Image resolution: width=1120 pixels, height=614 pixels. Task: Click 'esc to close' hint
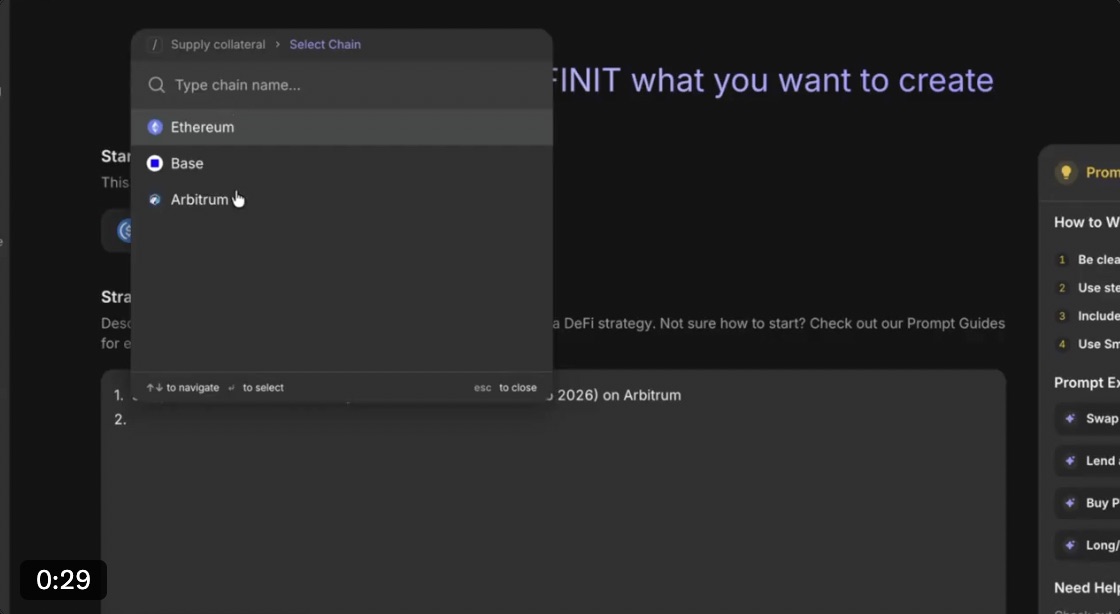(505, 388)
